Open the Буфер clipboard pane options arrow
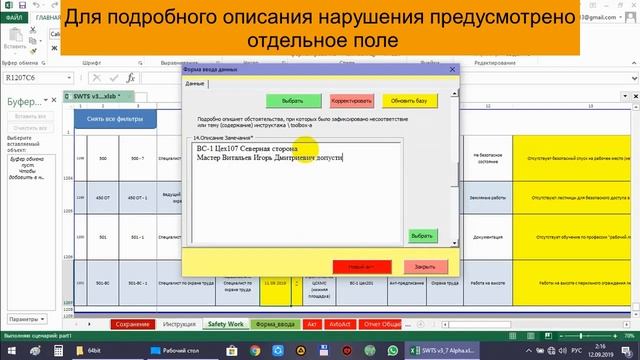 tap(46, 100)
